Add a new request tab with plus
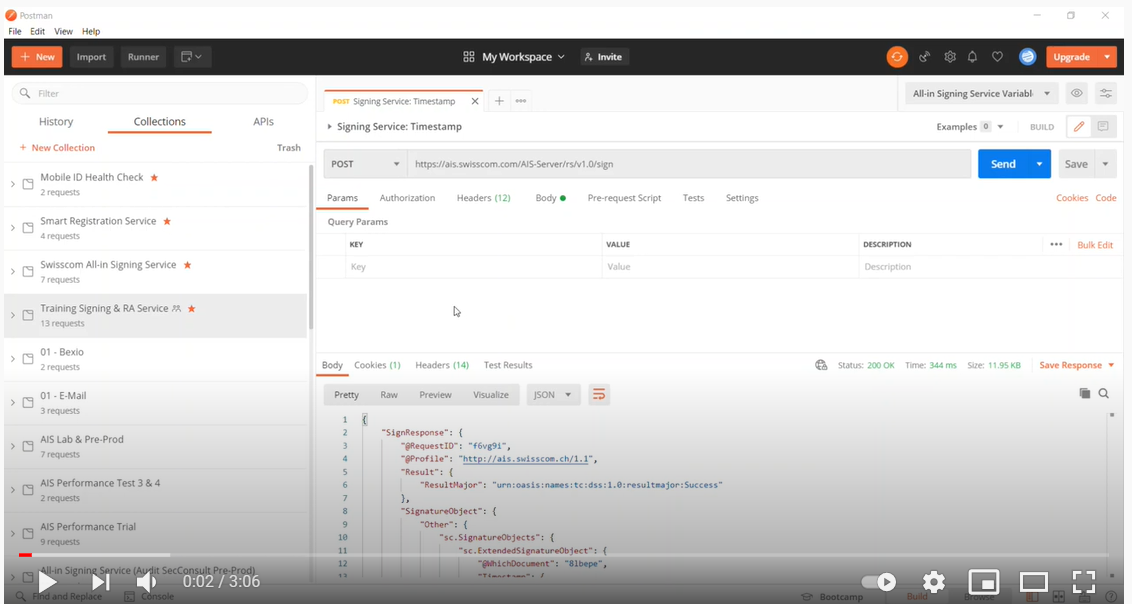 tap(499, 101)
